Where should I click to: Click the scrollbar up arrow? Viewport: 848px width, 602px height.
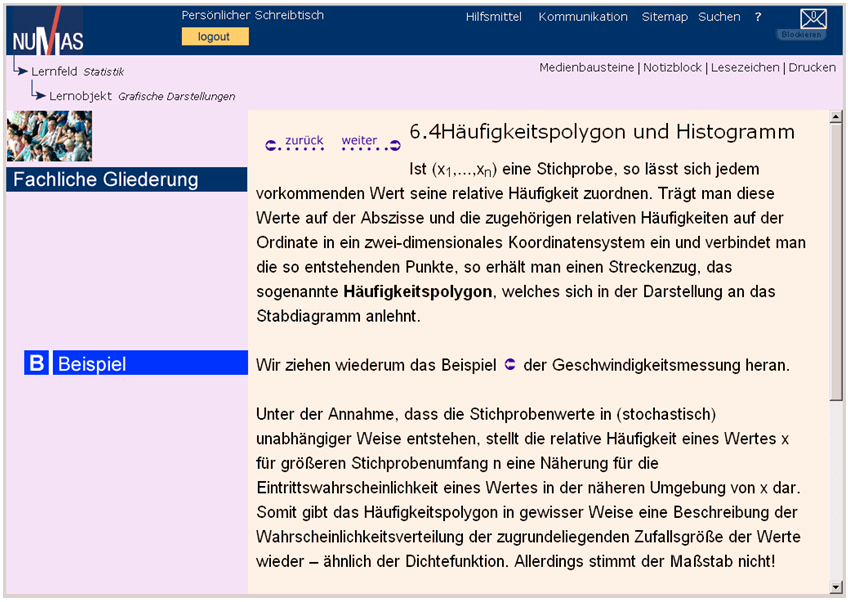836,116
